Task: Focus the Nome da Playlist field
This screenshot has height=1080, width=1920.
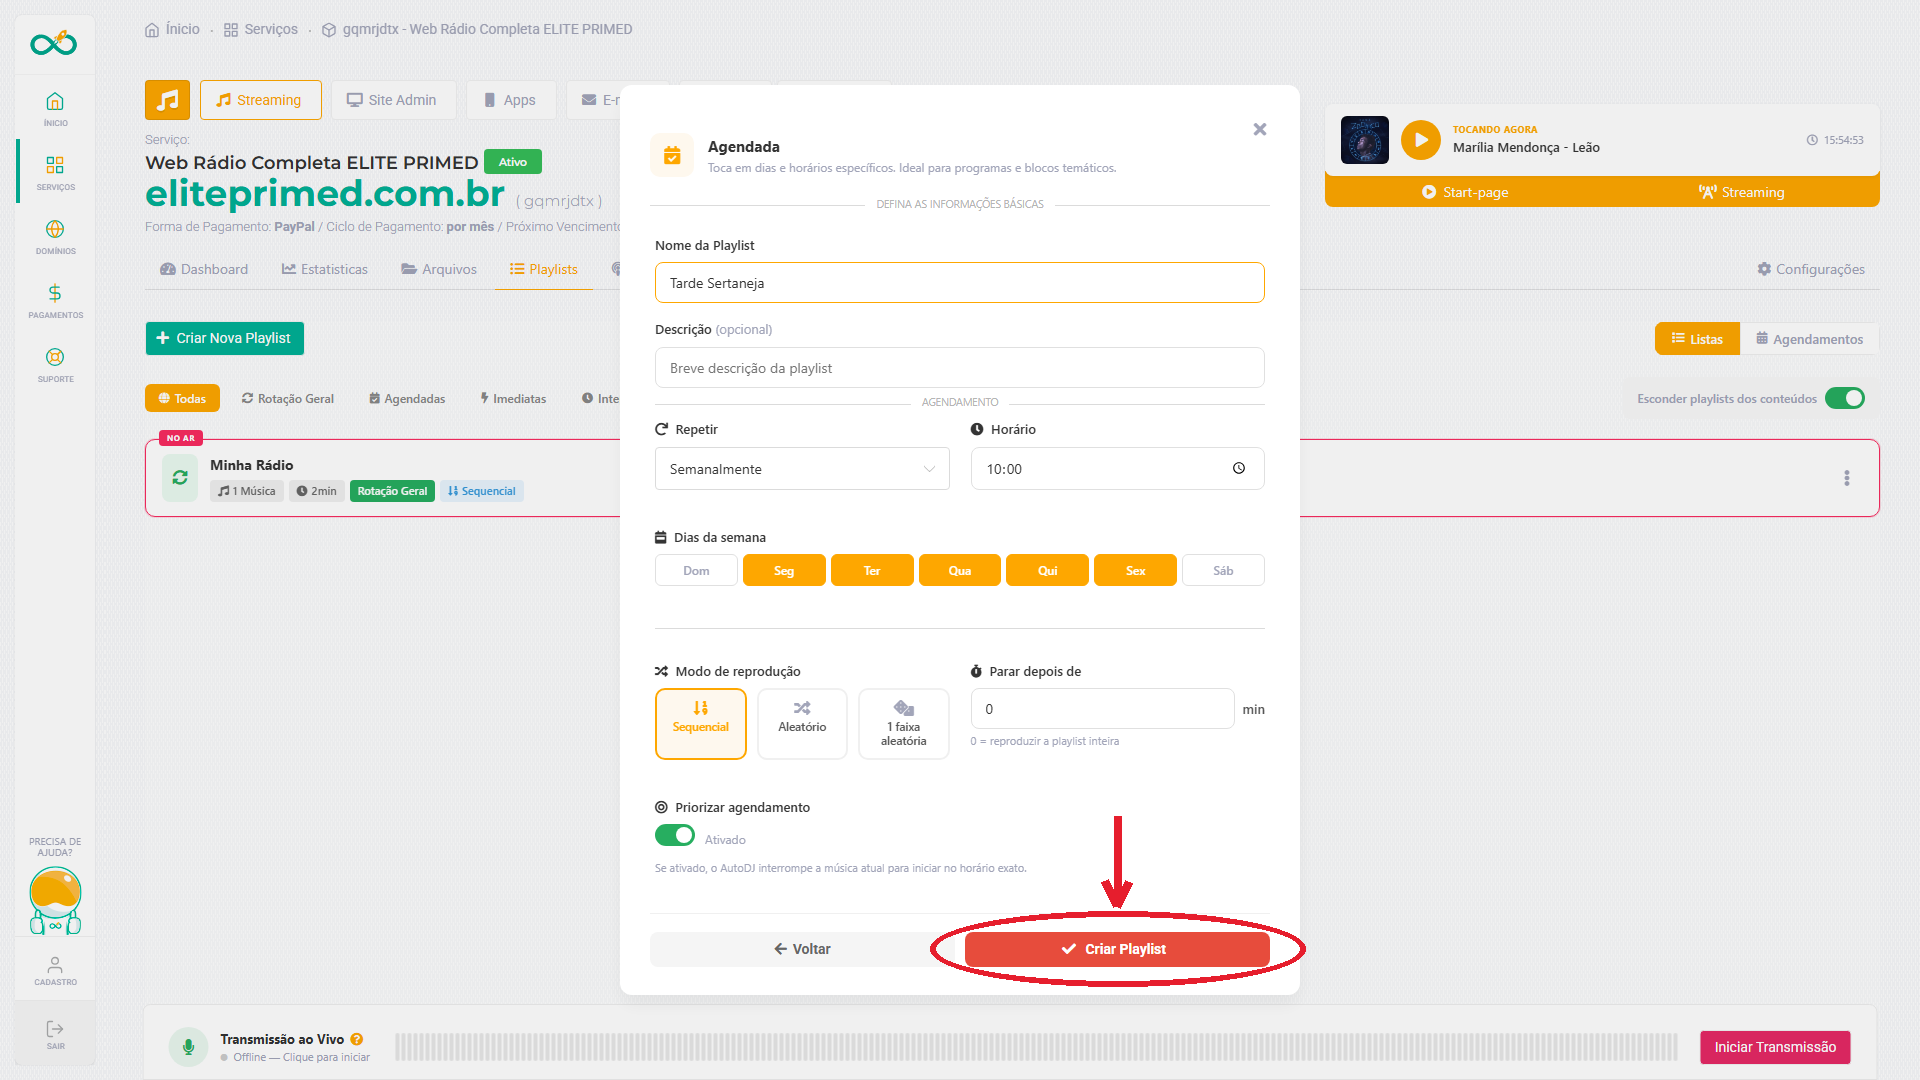Action: click(x=959, y=282)
